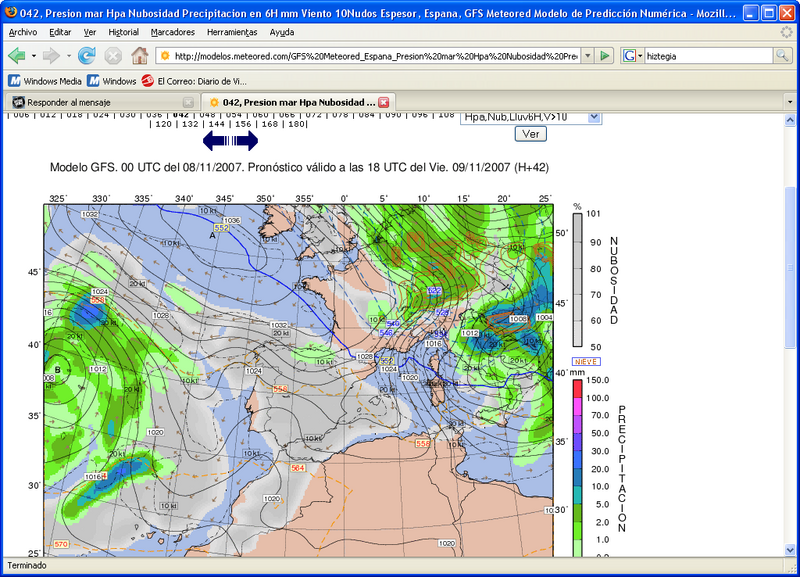Screen dimensions: 800x577
Task: Click the Forward navigation arrow
Action: [50, 56]
